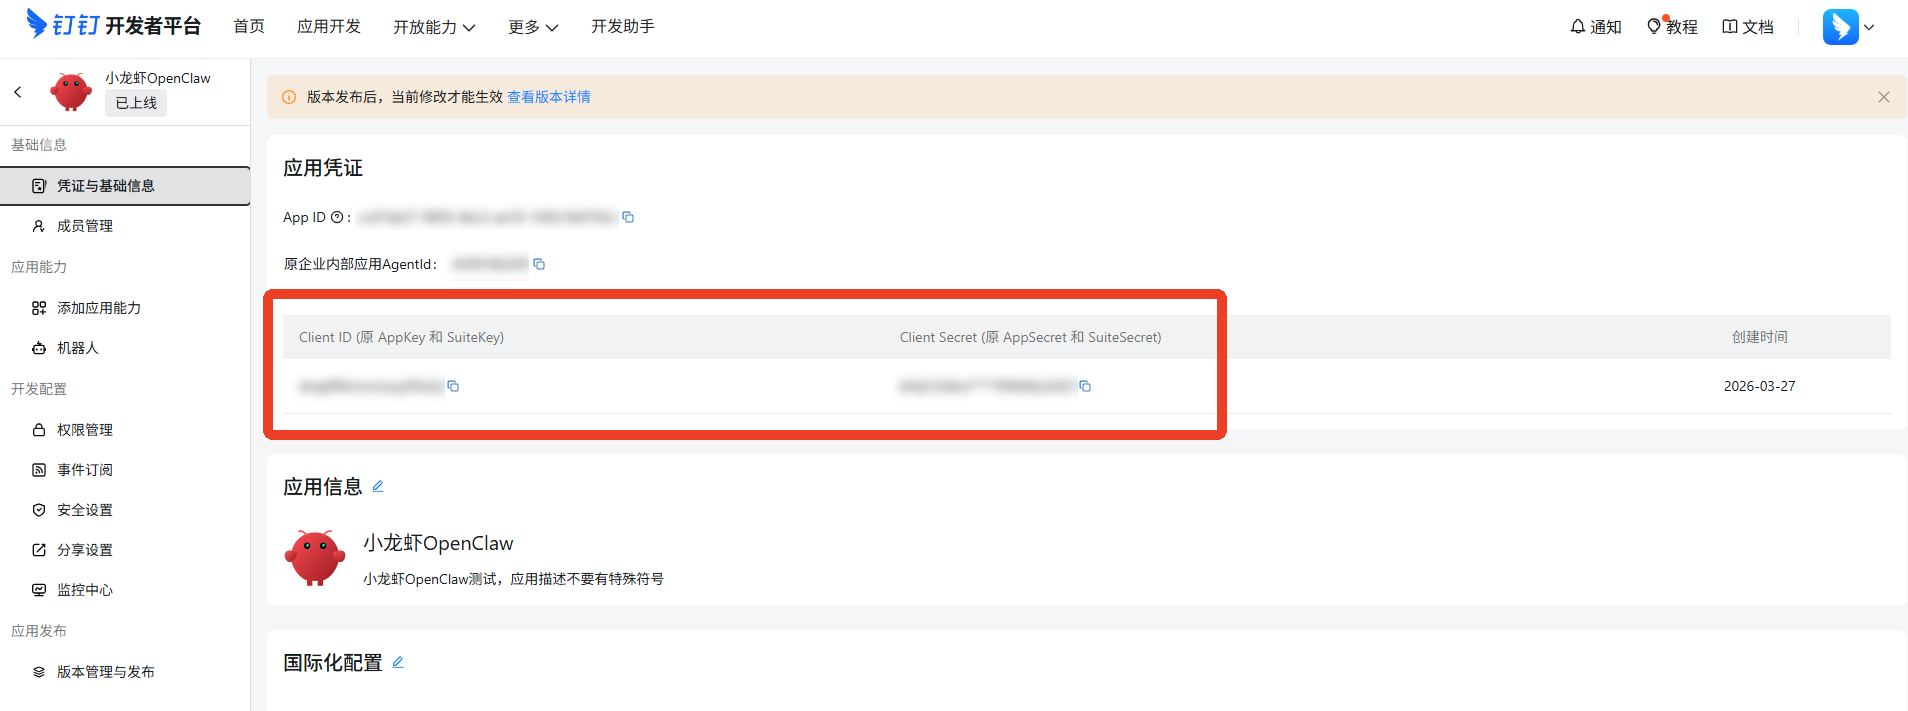Open the 查看版本详情 link
This screenshot has width=1908, height=711.
click(548, 97)
